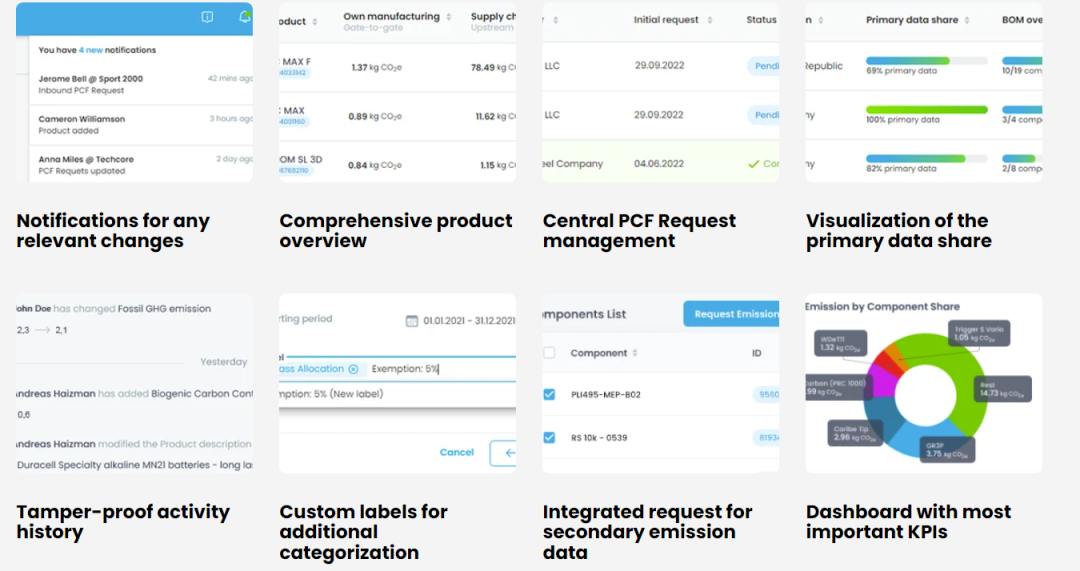
Task: Uncheck the RS 10k - 0539 component checkbox
Action: [549, 437]
